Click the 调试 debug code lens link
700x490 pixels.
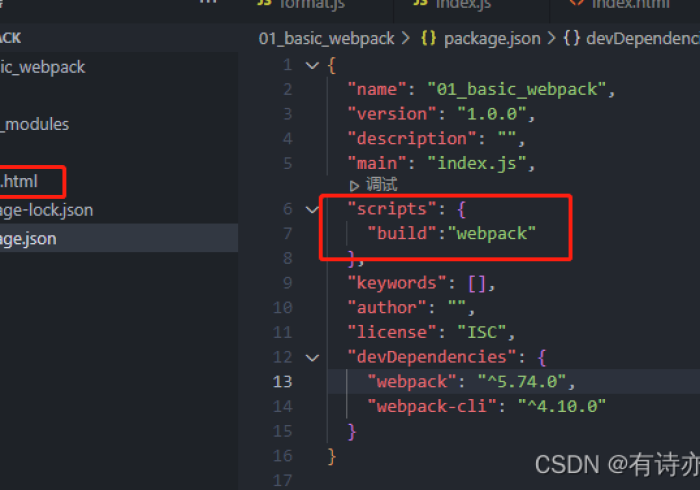pos(381,185)
